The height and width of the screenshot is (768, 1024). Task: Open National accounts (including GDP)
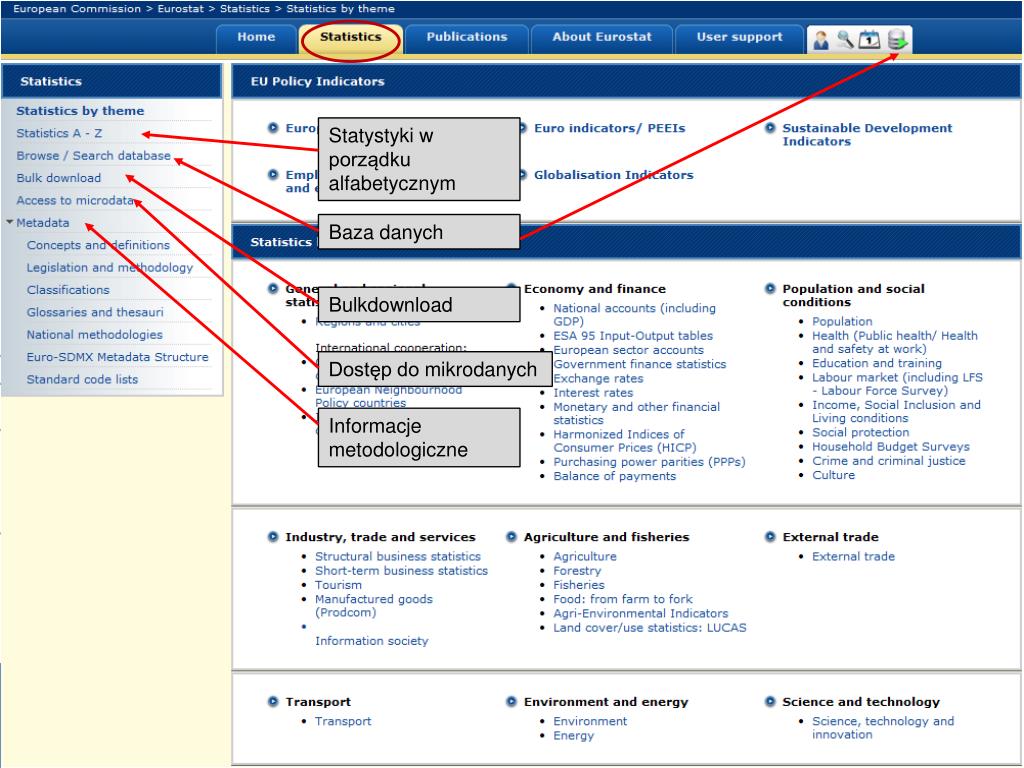pos(634,314)
